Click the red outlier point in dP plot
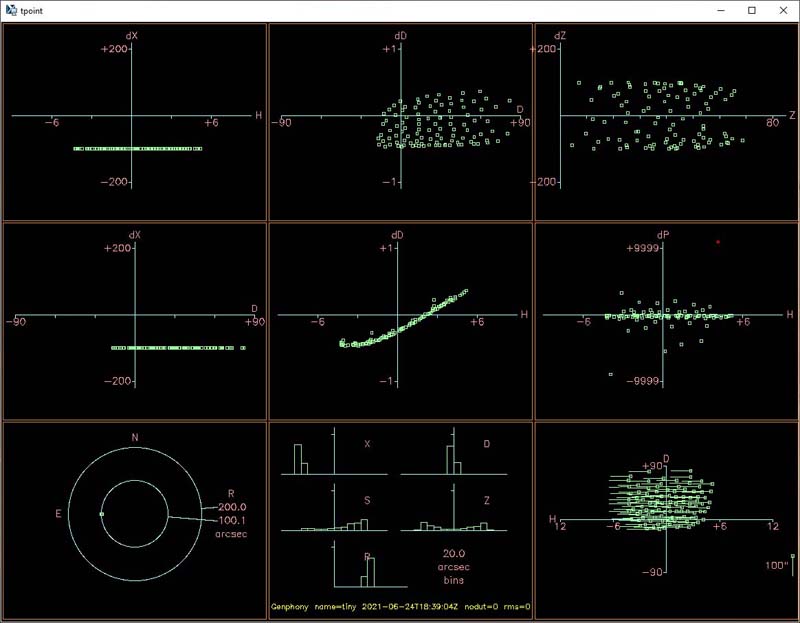Viewport: 800px width, 623px height. (718, 242)
